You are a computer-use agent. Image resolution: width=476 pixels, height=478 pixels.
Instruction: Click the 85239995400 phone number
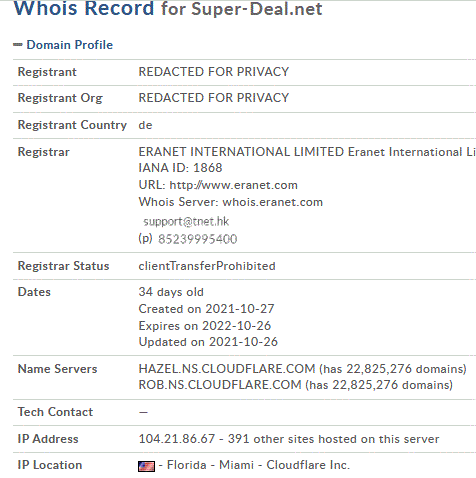(x=197, y=239)
